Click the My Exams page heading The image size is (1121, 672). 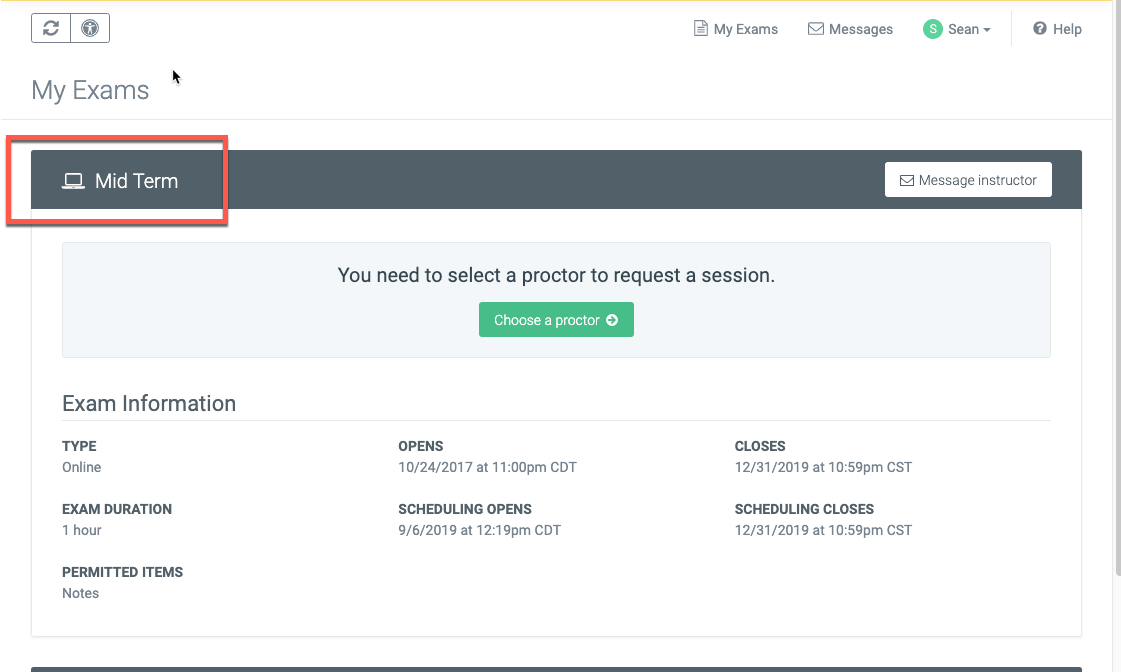(x=90, y=90)
